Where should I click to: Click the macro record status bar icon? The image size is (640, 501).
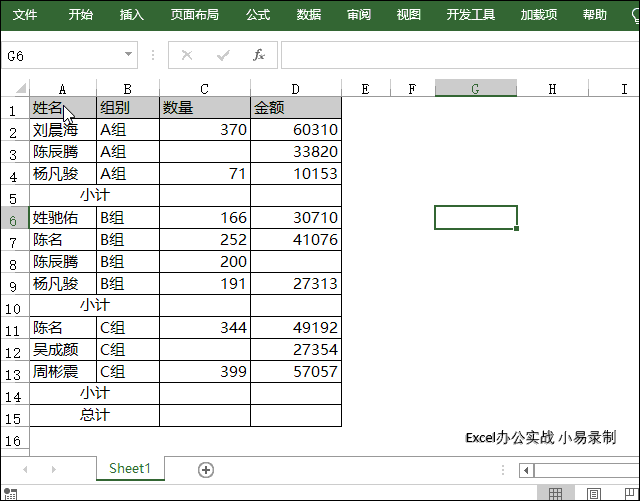[x=10, y=494]
